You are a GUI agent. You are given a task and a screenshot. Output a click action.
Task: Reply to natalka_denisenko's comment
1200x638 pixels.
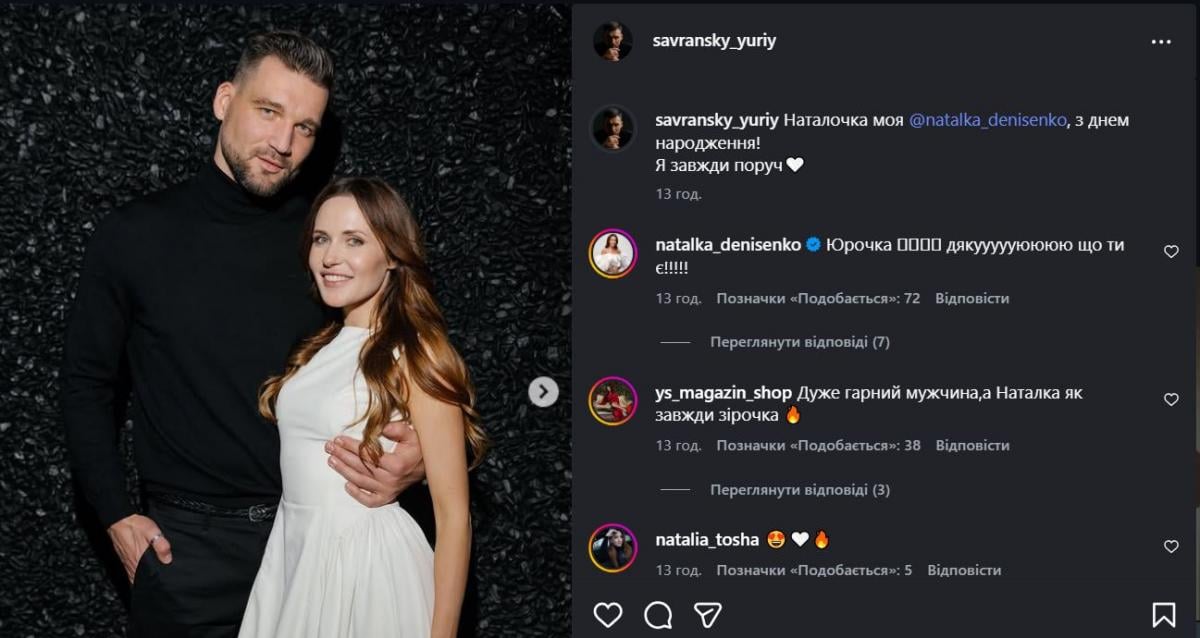972,298
